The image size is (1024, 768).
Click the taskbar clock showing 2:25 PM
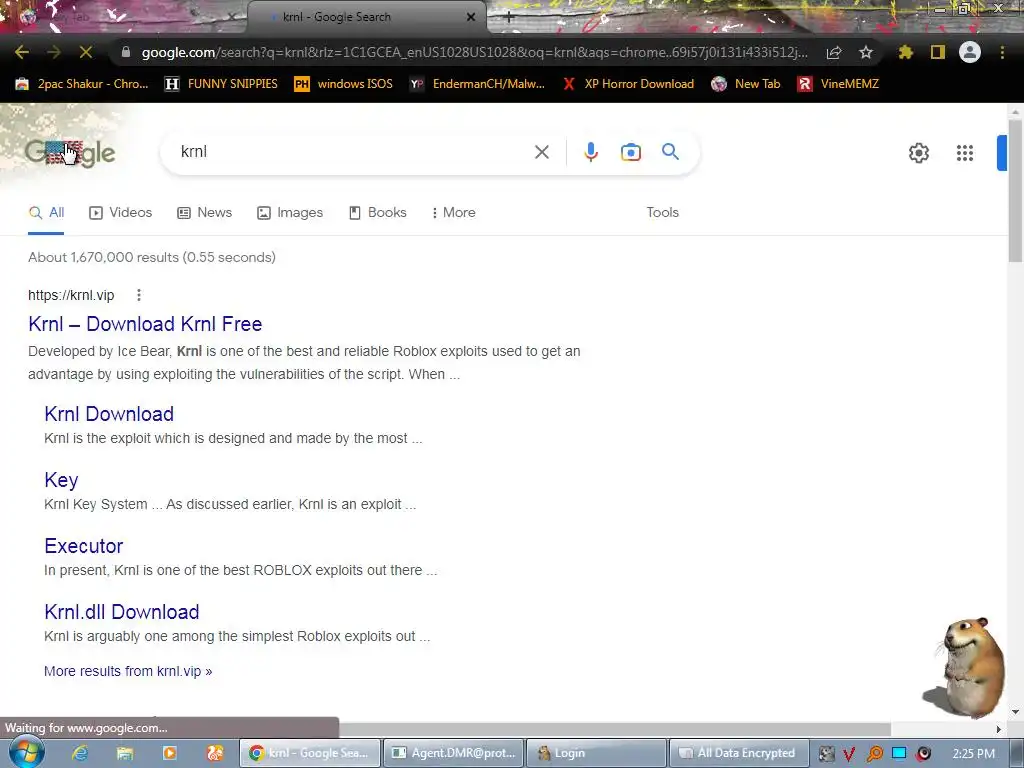[x=974, y=754]
